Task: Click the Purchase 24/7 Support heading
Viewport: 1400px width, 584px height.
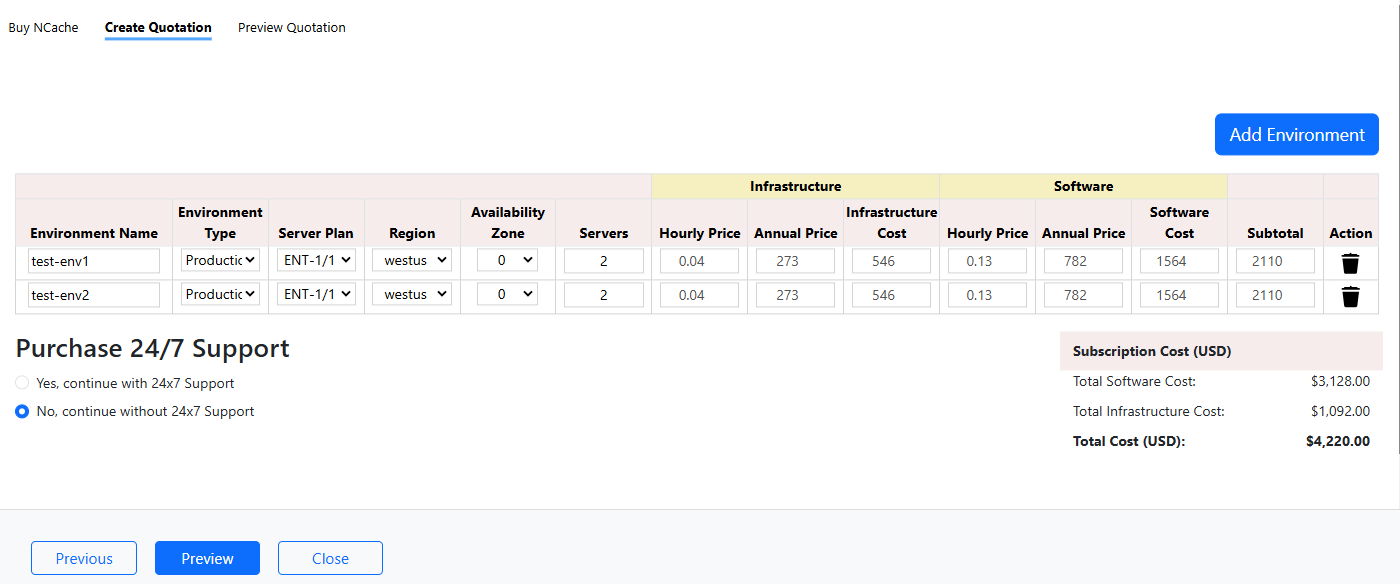Action: click(x=152, y=348)
